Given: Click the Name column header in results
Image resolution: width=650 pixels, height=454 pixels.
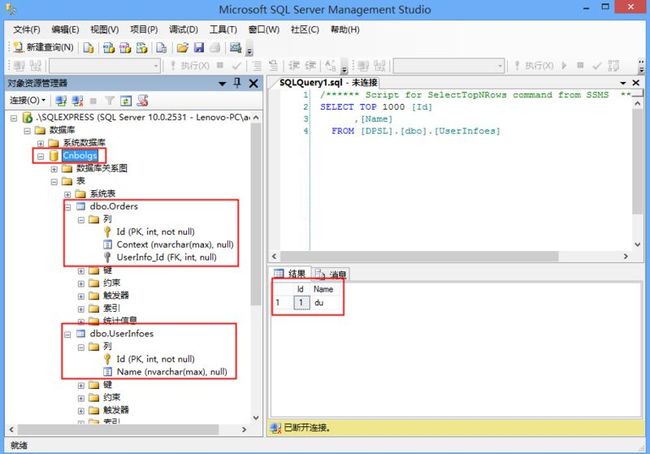Looking at the screenshot, I should (x=323, y=289).
